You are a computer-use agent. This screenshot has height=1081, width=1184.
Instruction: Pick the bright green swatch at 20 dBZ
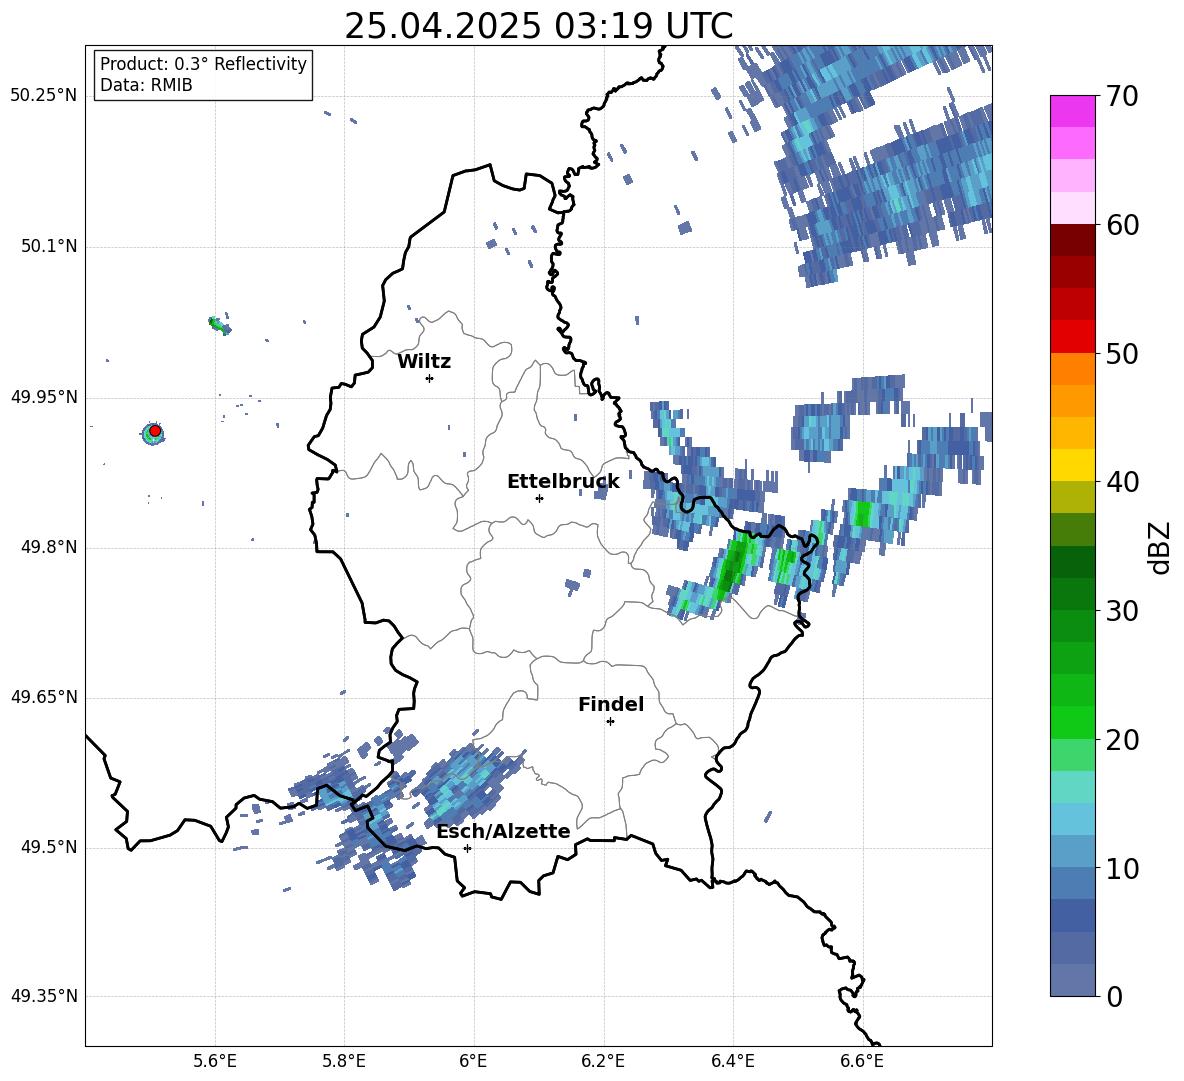click(x=1072, y=722)
